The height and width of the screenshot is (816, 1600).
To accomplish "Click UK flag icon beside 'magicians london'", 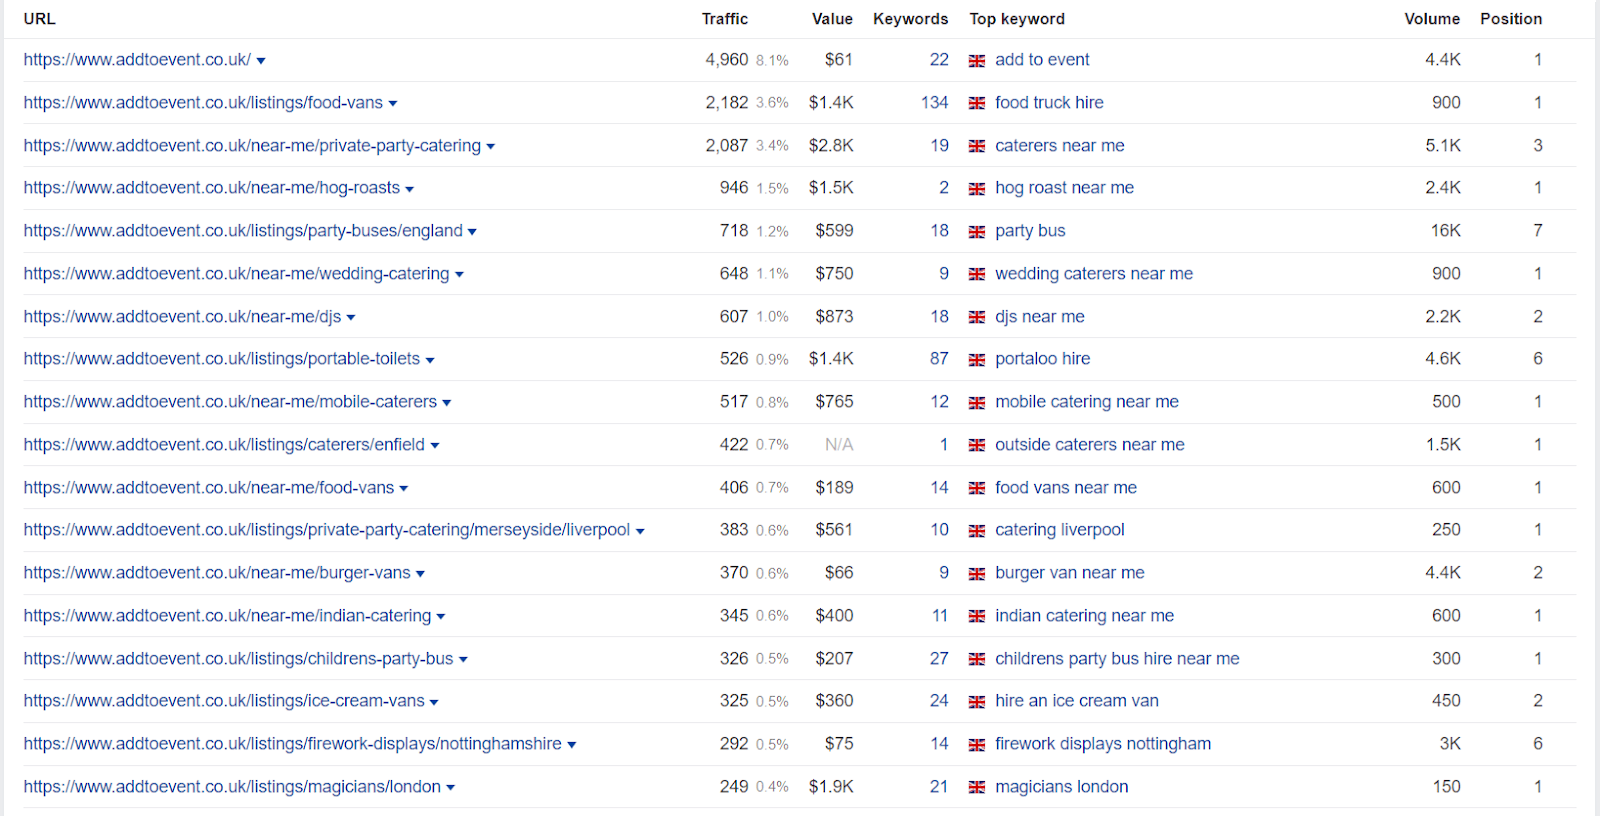I will pos(977,788).
